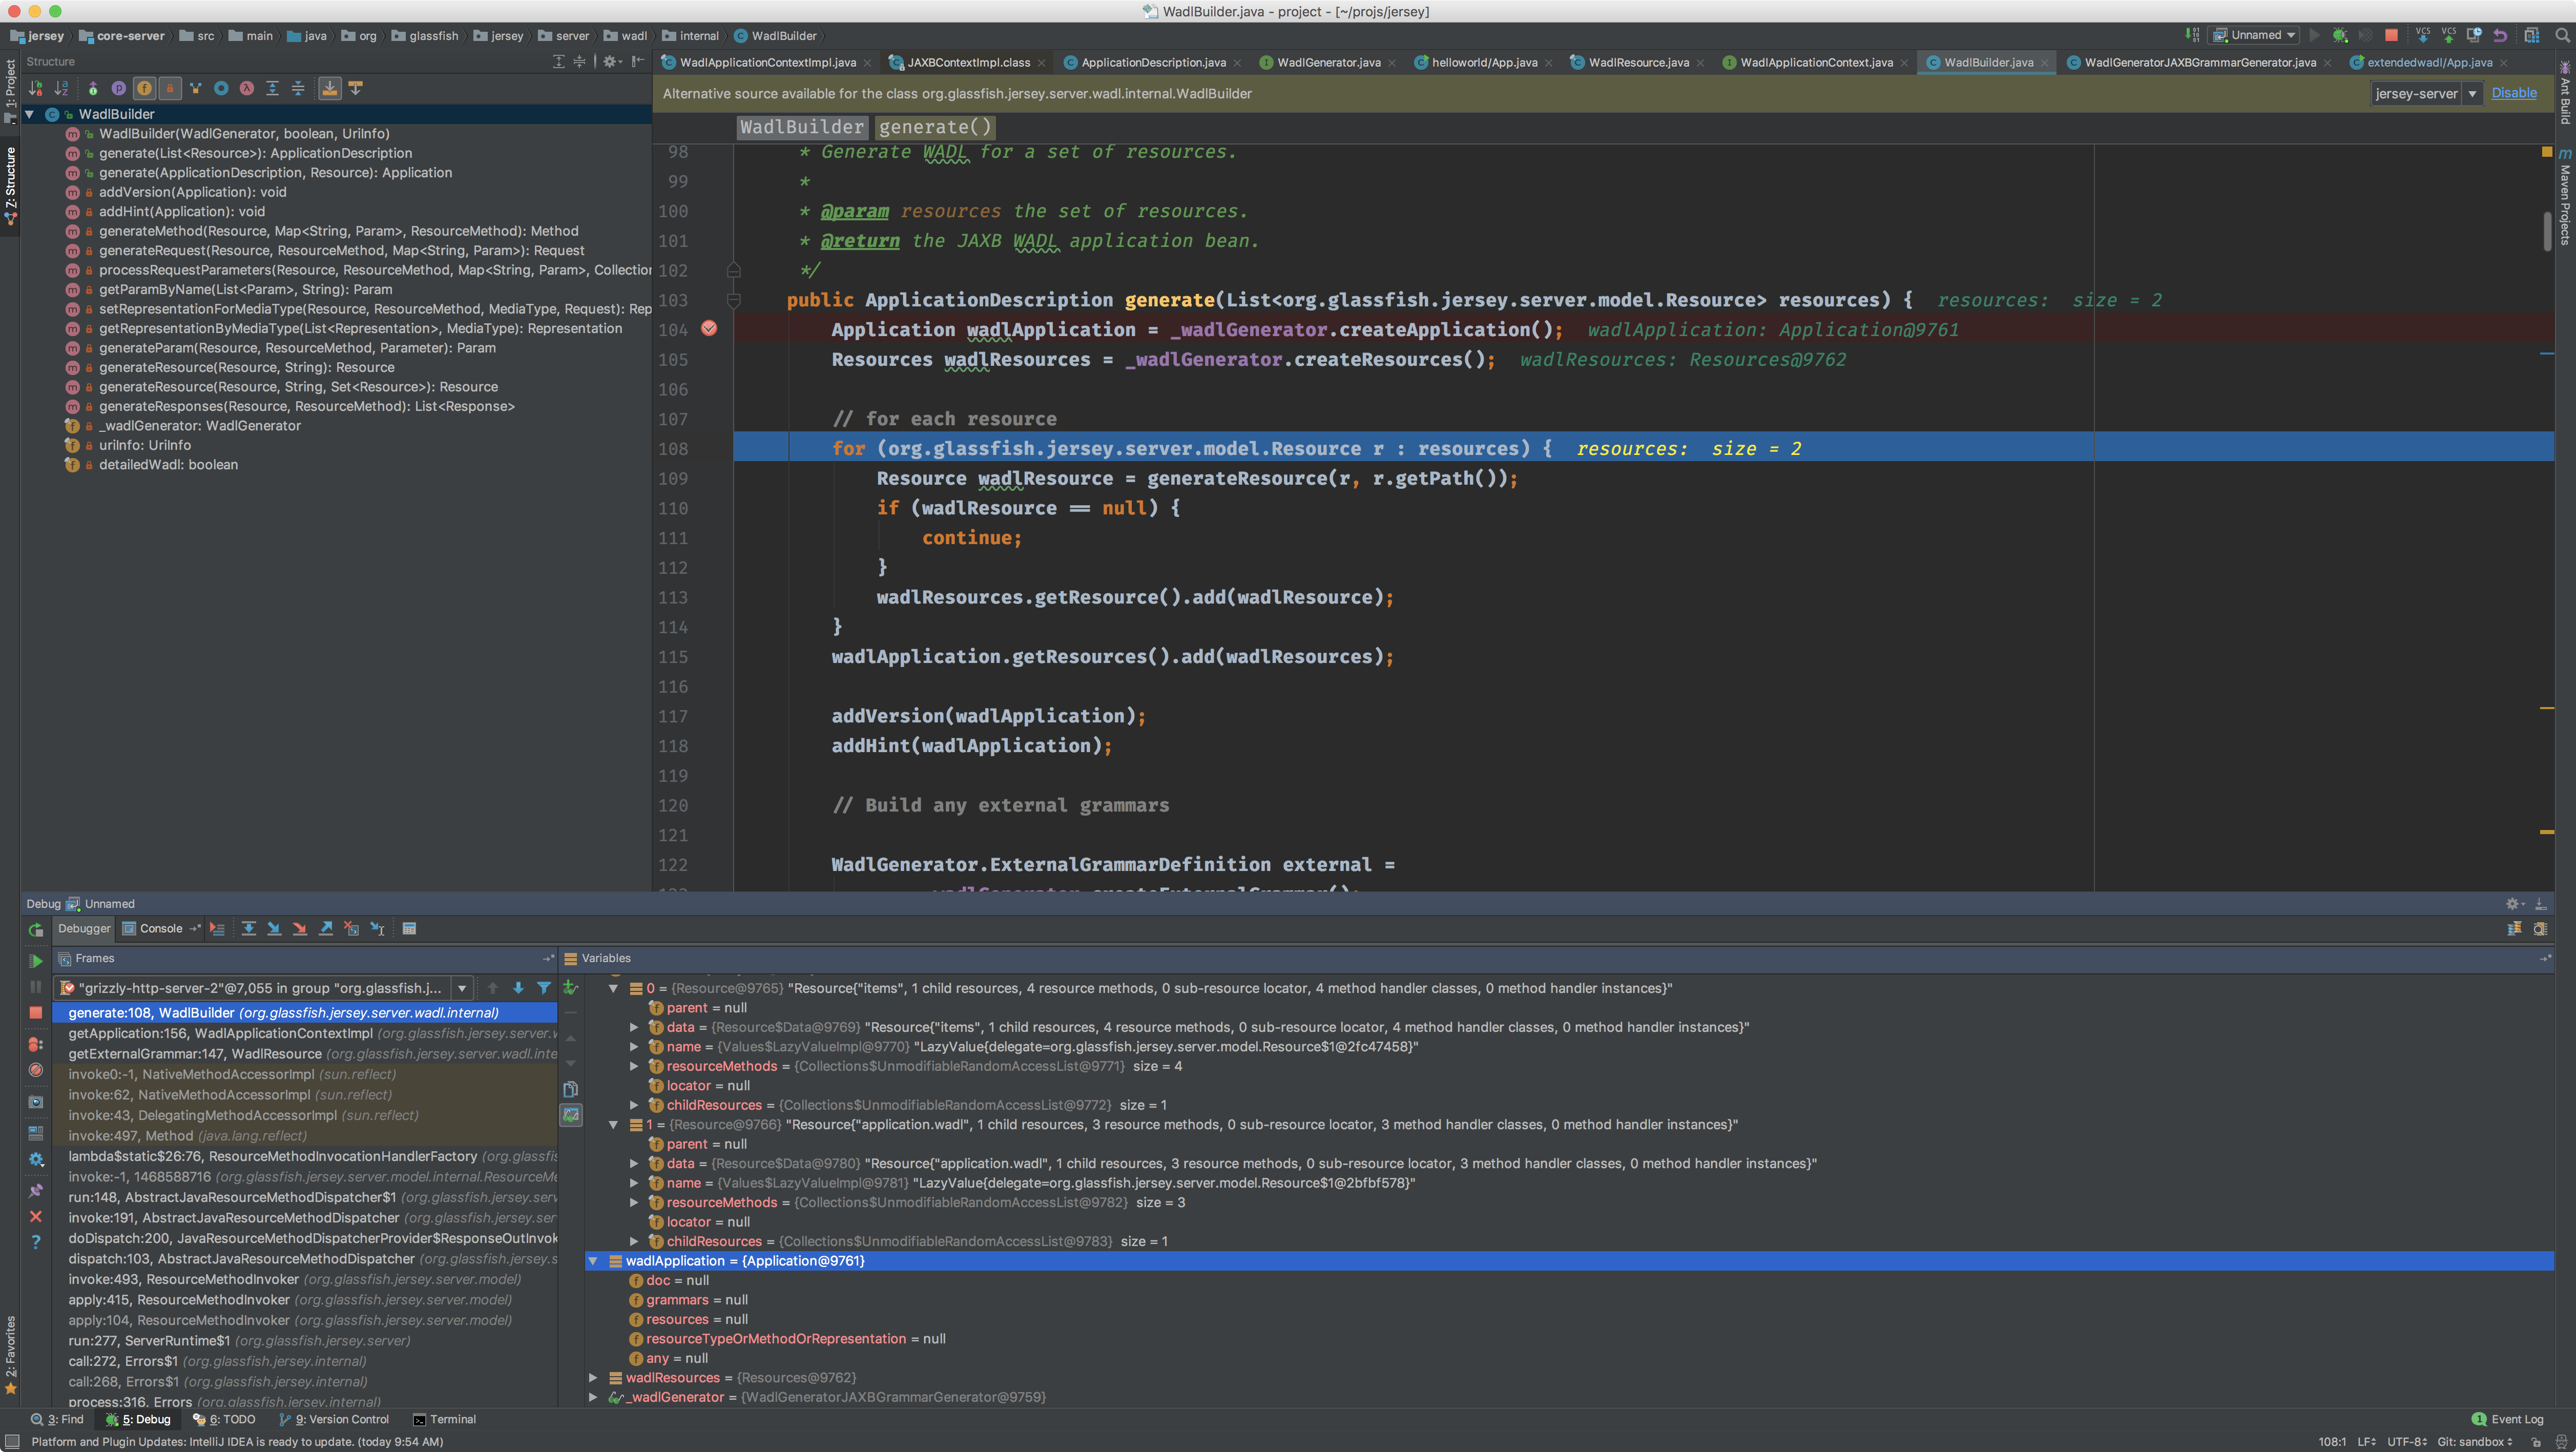This screenshot has height=1452, width=2576.
Task: Sort structure alphabetically with a-z icon
Action: point(62,89)
